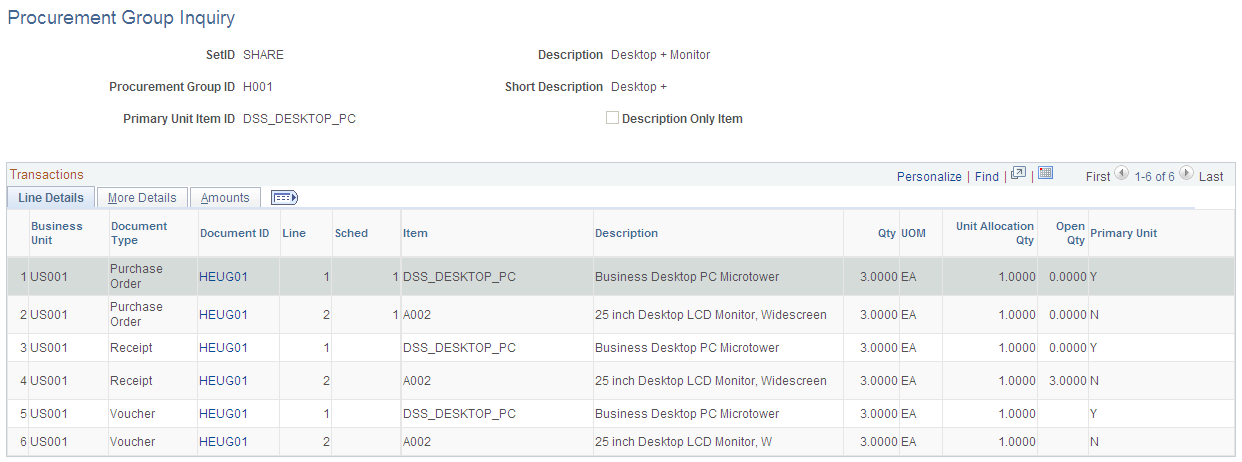Viewport: 1242px width, 462px height.
Task: Click DSS_DESKTOP_PC item in row 1
Action: (459, 277)
